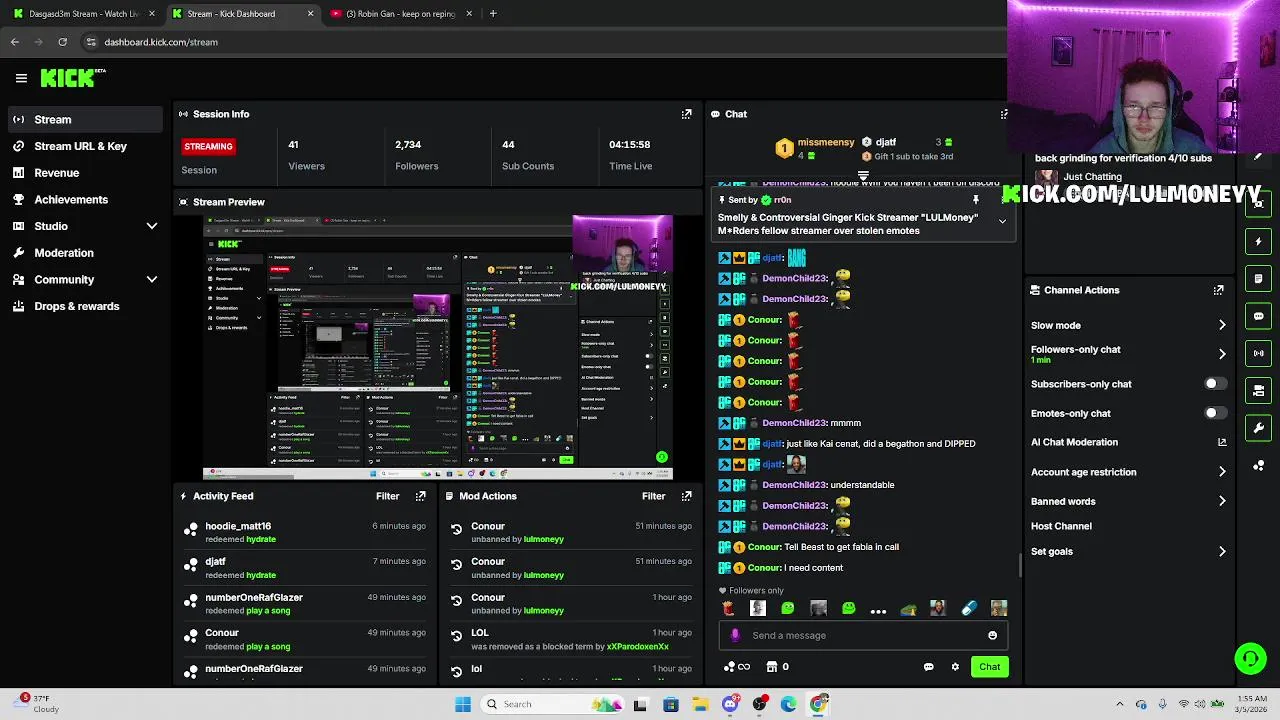Click the chat bubble icon in right sidebar
The height and width of the screenshot is (720, 1280).
pyautogui.click(x=1259, y=316)
